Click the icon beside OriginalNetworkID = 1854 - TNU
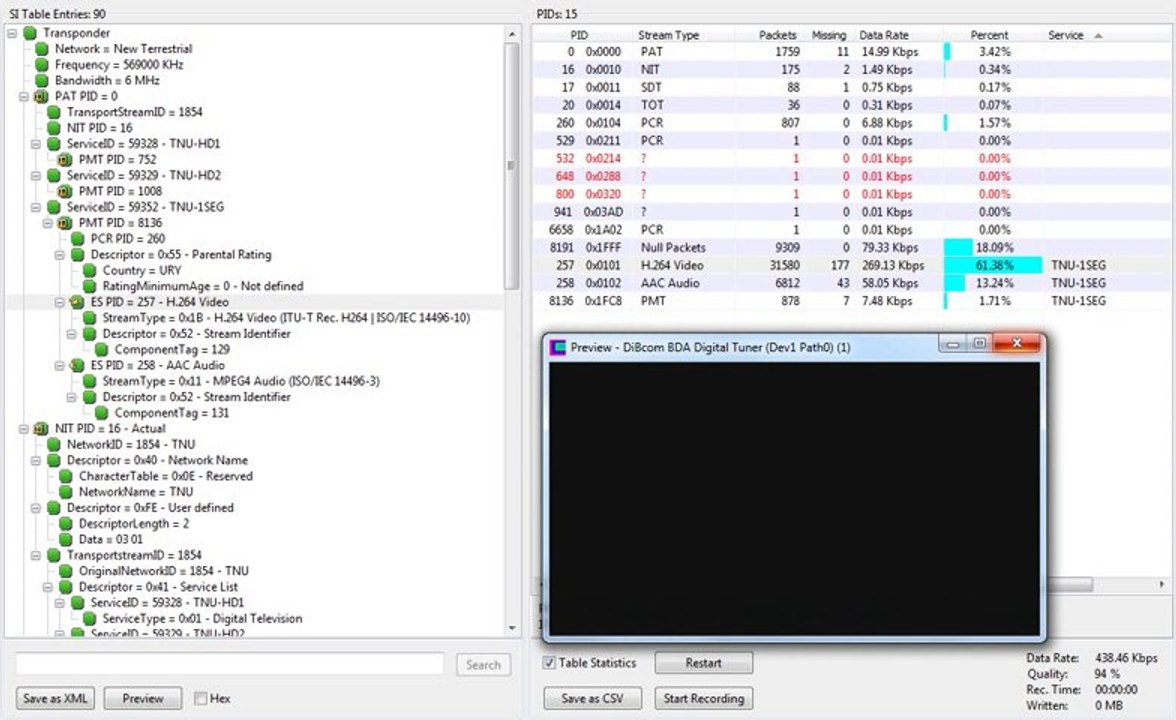Image resolution: width=1176 pixels, height=720 pixels. (x=65, y=571)
